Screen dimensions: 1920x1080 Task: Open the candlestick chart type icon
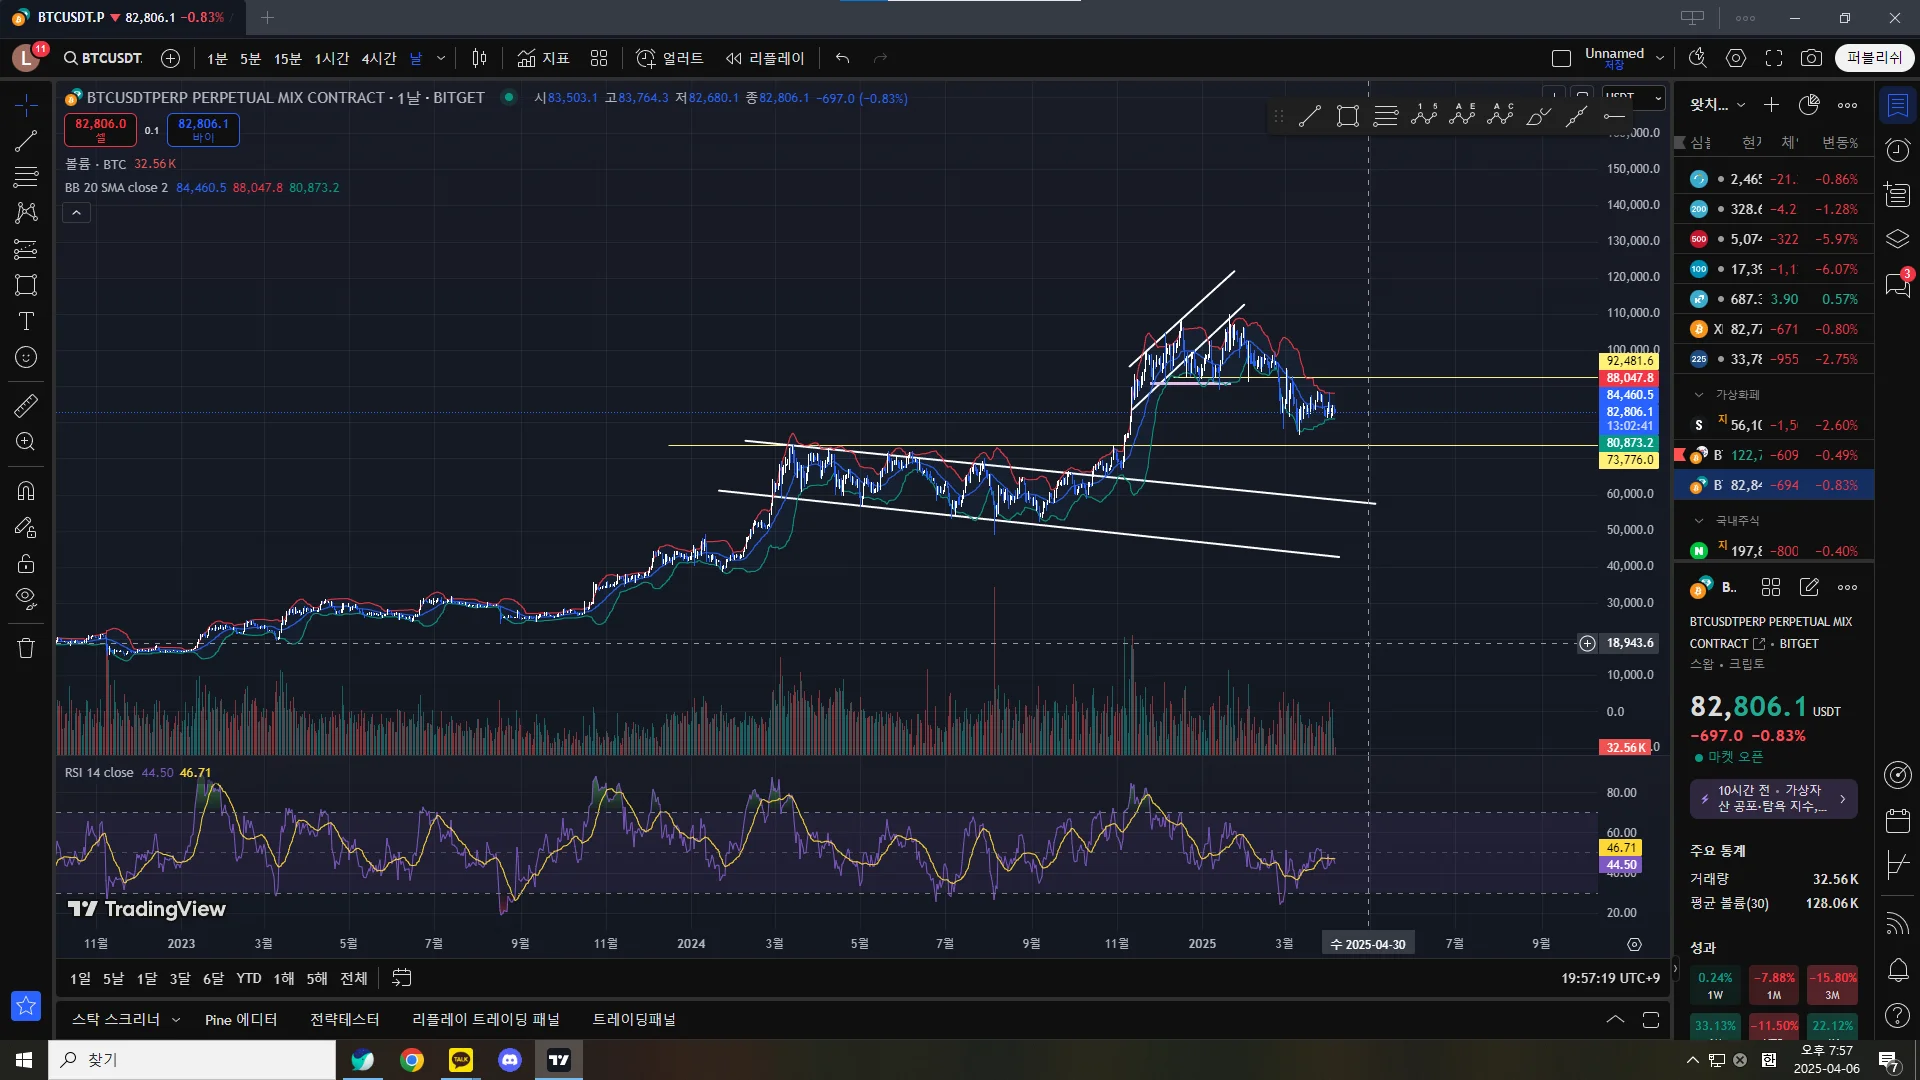coord(479,58)
